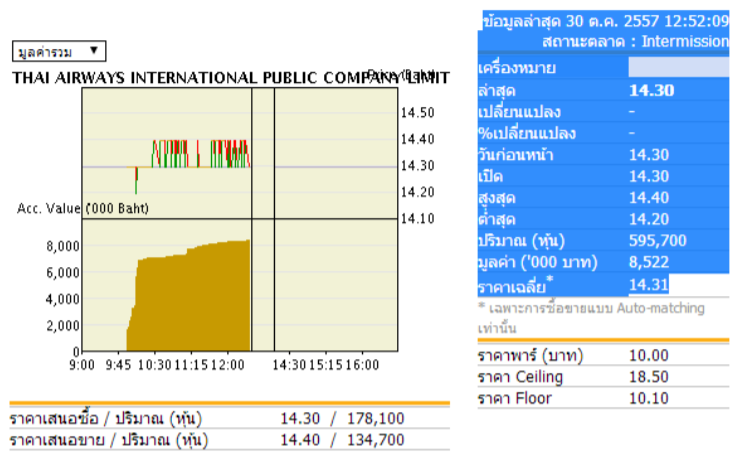747x467 pixels.
Task: Click the ล่าสุด last price label
Action: tap(497, 91)
